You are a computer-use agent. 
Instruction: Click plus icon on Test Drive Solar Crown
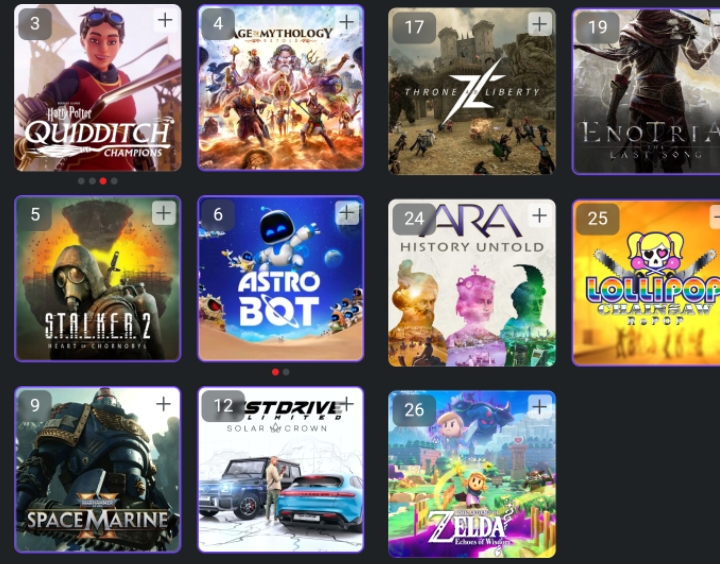tap(347, 404)
